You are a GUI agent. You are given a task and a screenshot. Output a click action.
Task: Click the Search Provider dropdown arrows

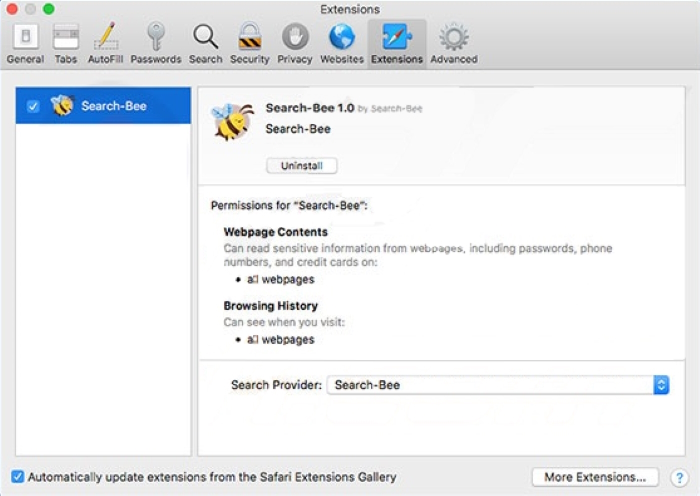point(661,384)
